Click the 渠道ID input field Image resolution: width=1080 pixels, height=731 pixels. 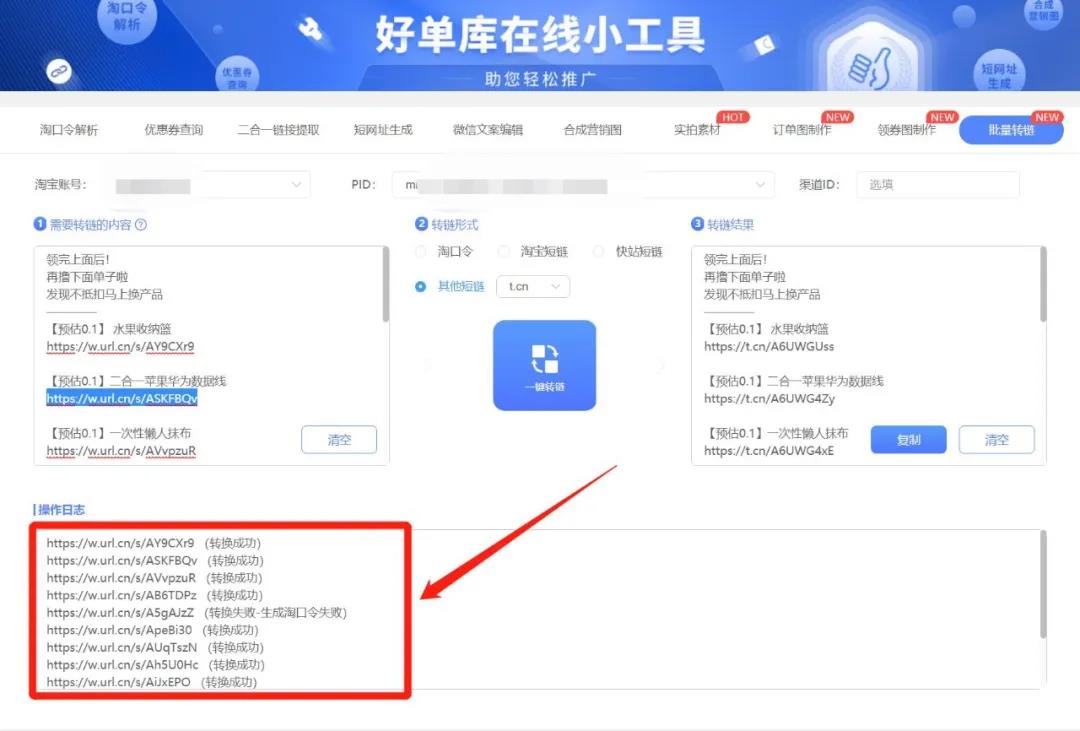[937, 185]
